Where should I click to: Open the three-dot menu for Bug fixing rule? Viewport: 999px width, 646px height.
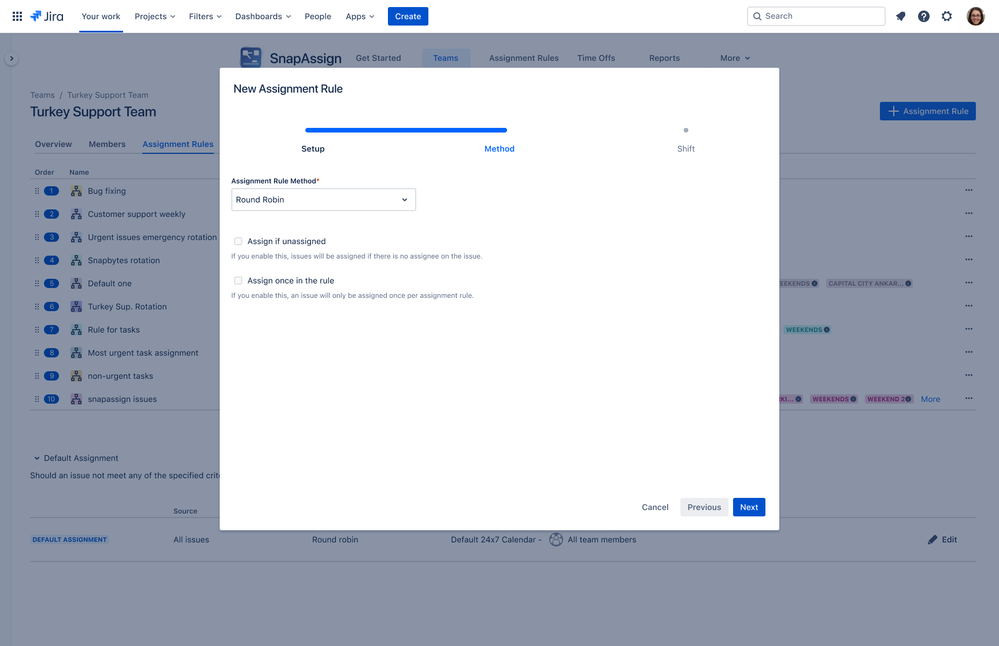[968, 190]
